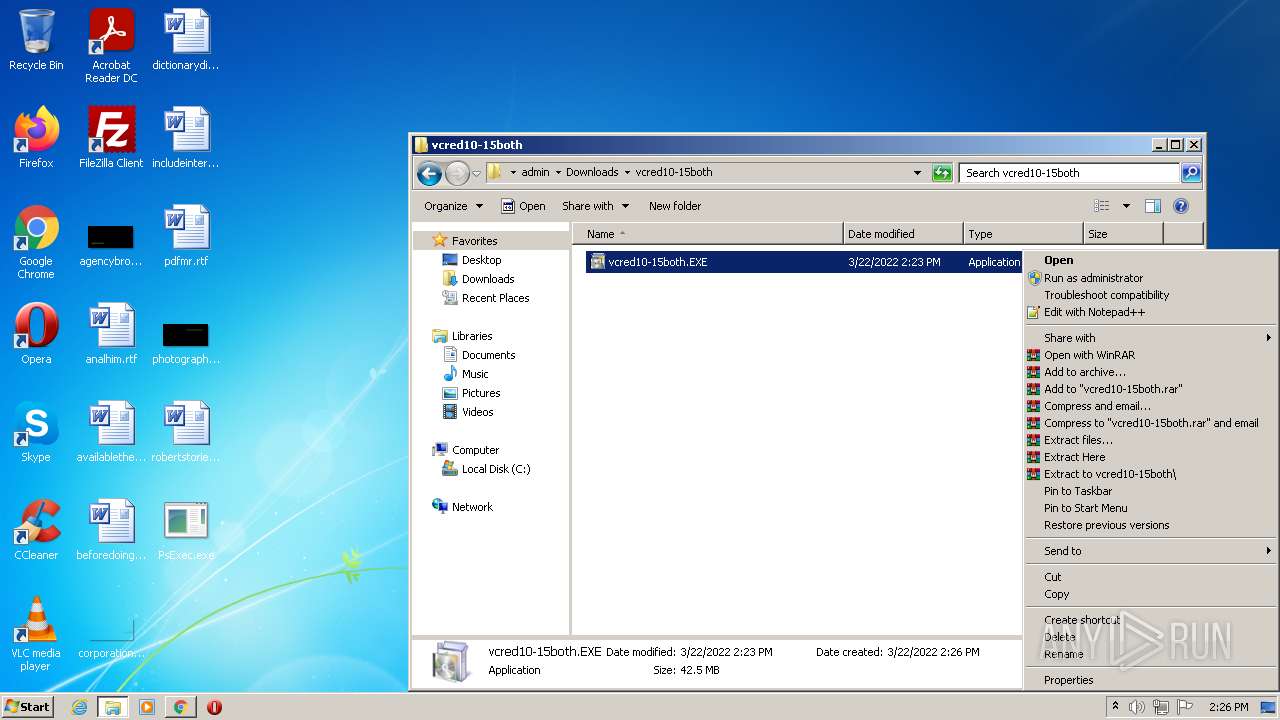Click the refresh button beside address bar
The width and height of the screenshot is (1280, 720).
(942, 173)
